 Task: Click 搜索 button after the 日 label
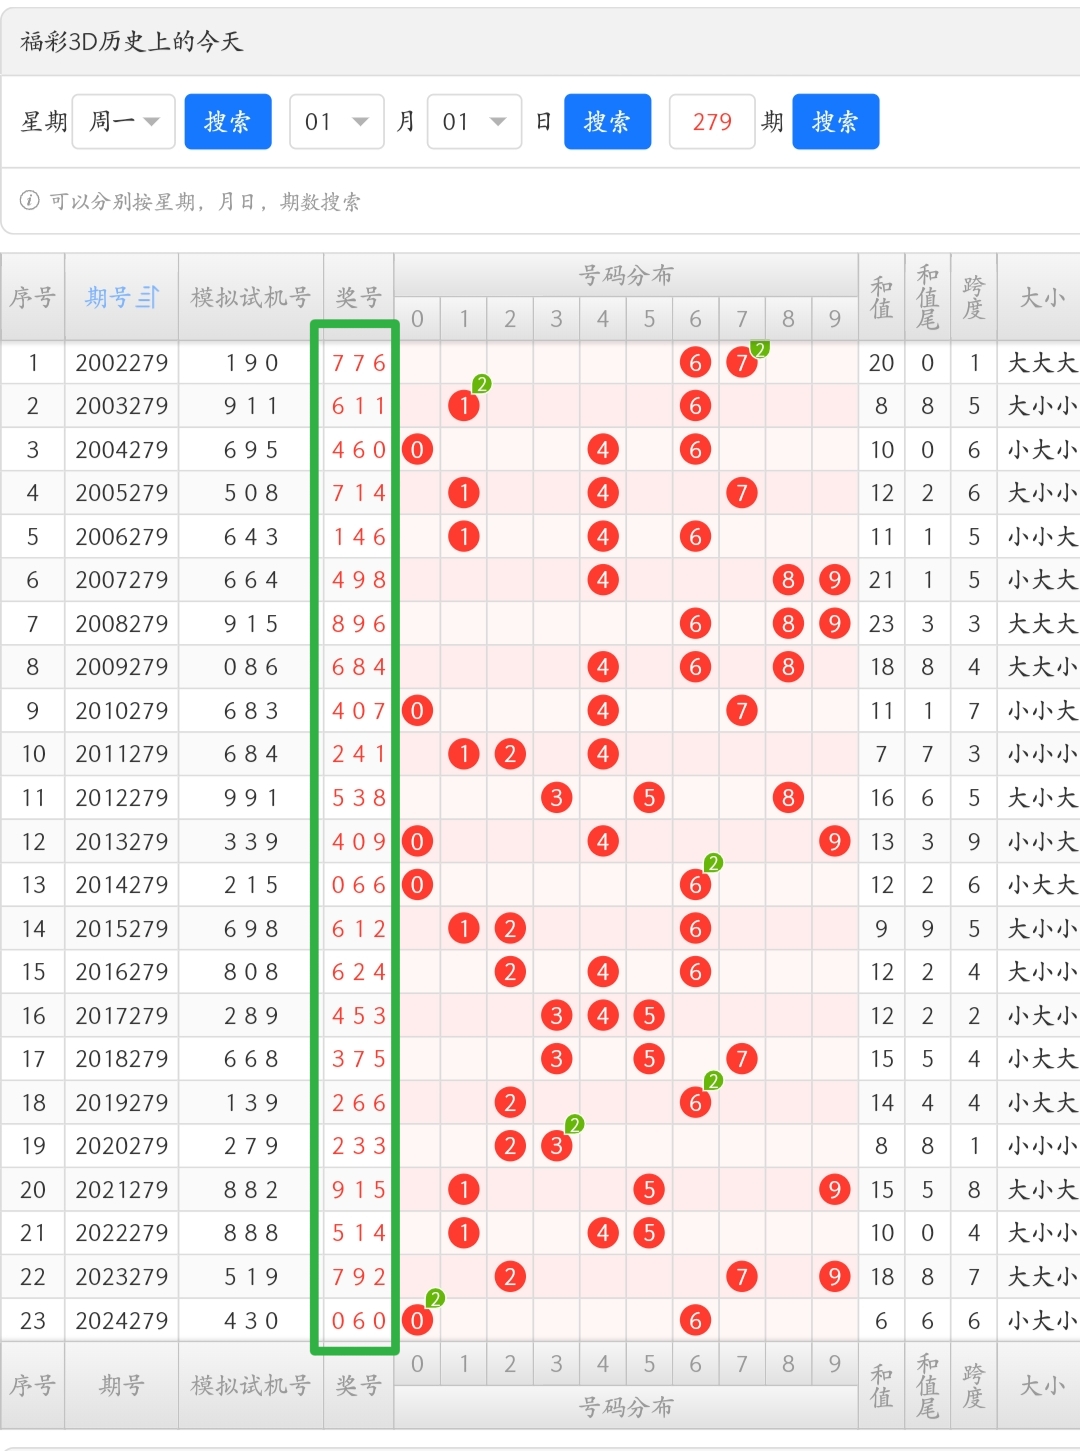tap(607, 121)
